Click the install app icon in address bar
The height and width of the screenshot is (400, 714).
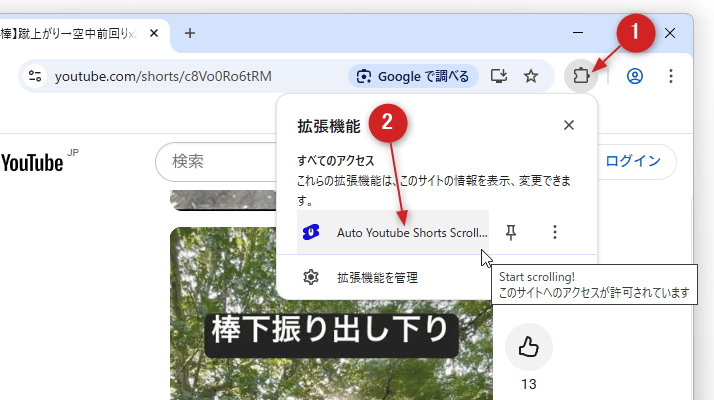499,76
